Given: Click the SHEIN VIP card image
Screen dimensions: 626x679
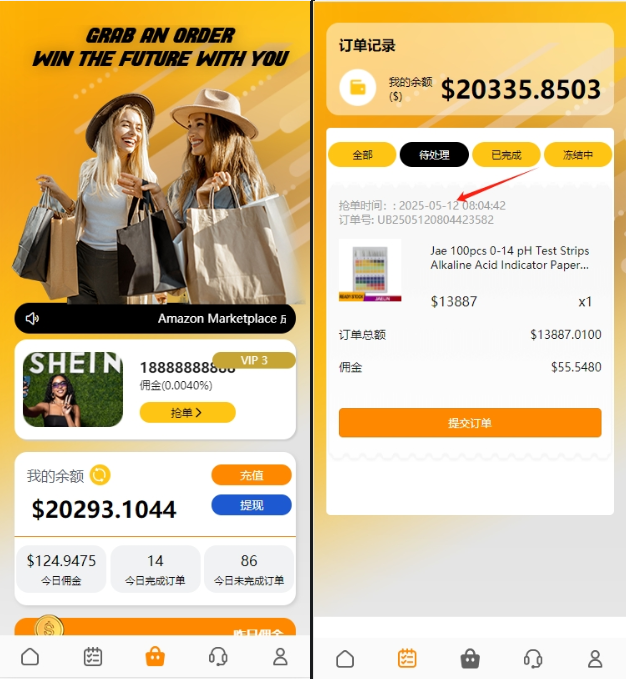Looking at the screenshot, I should pyautogui.click(x=73, y=389).
